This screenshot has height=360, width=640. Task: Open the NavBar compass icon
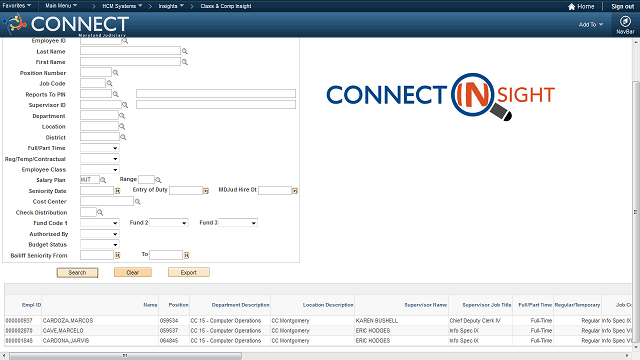(625, 21)
